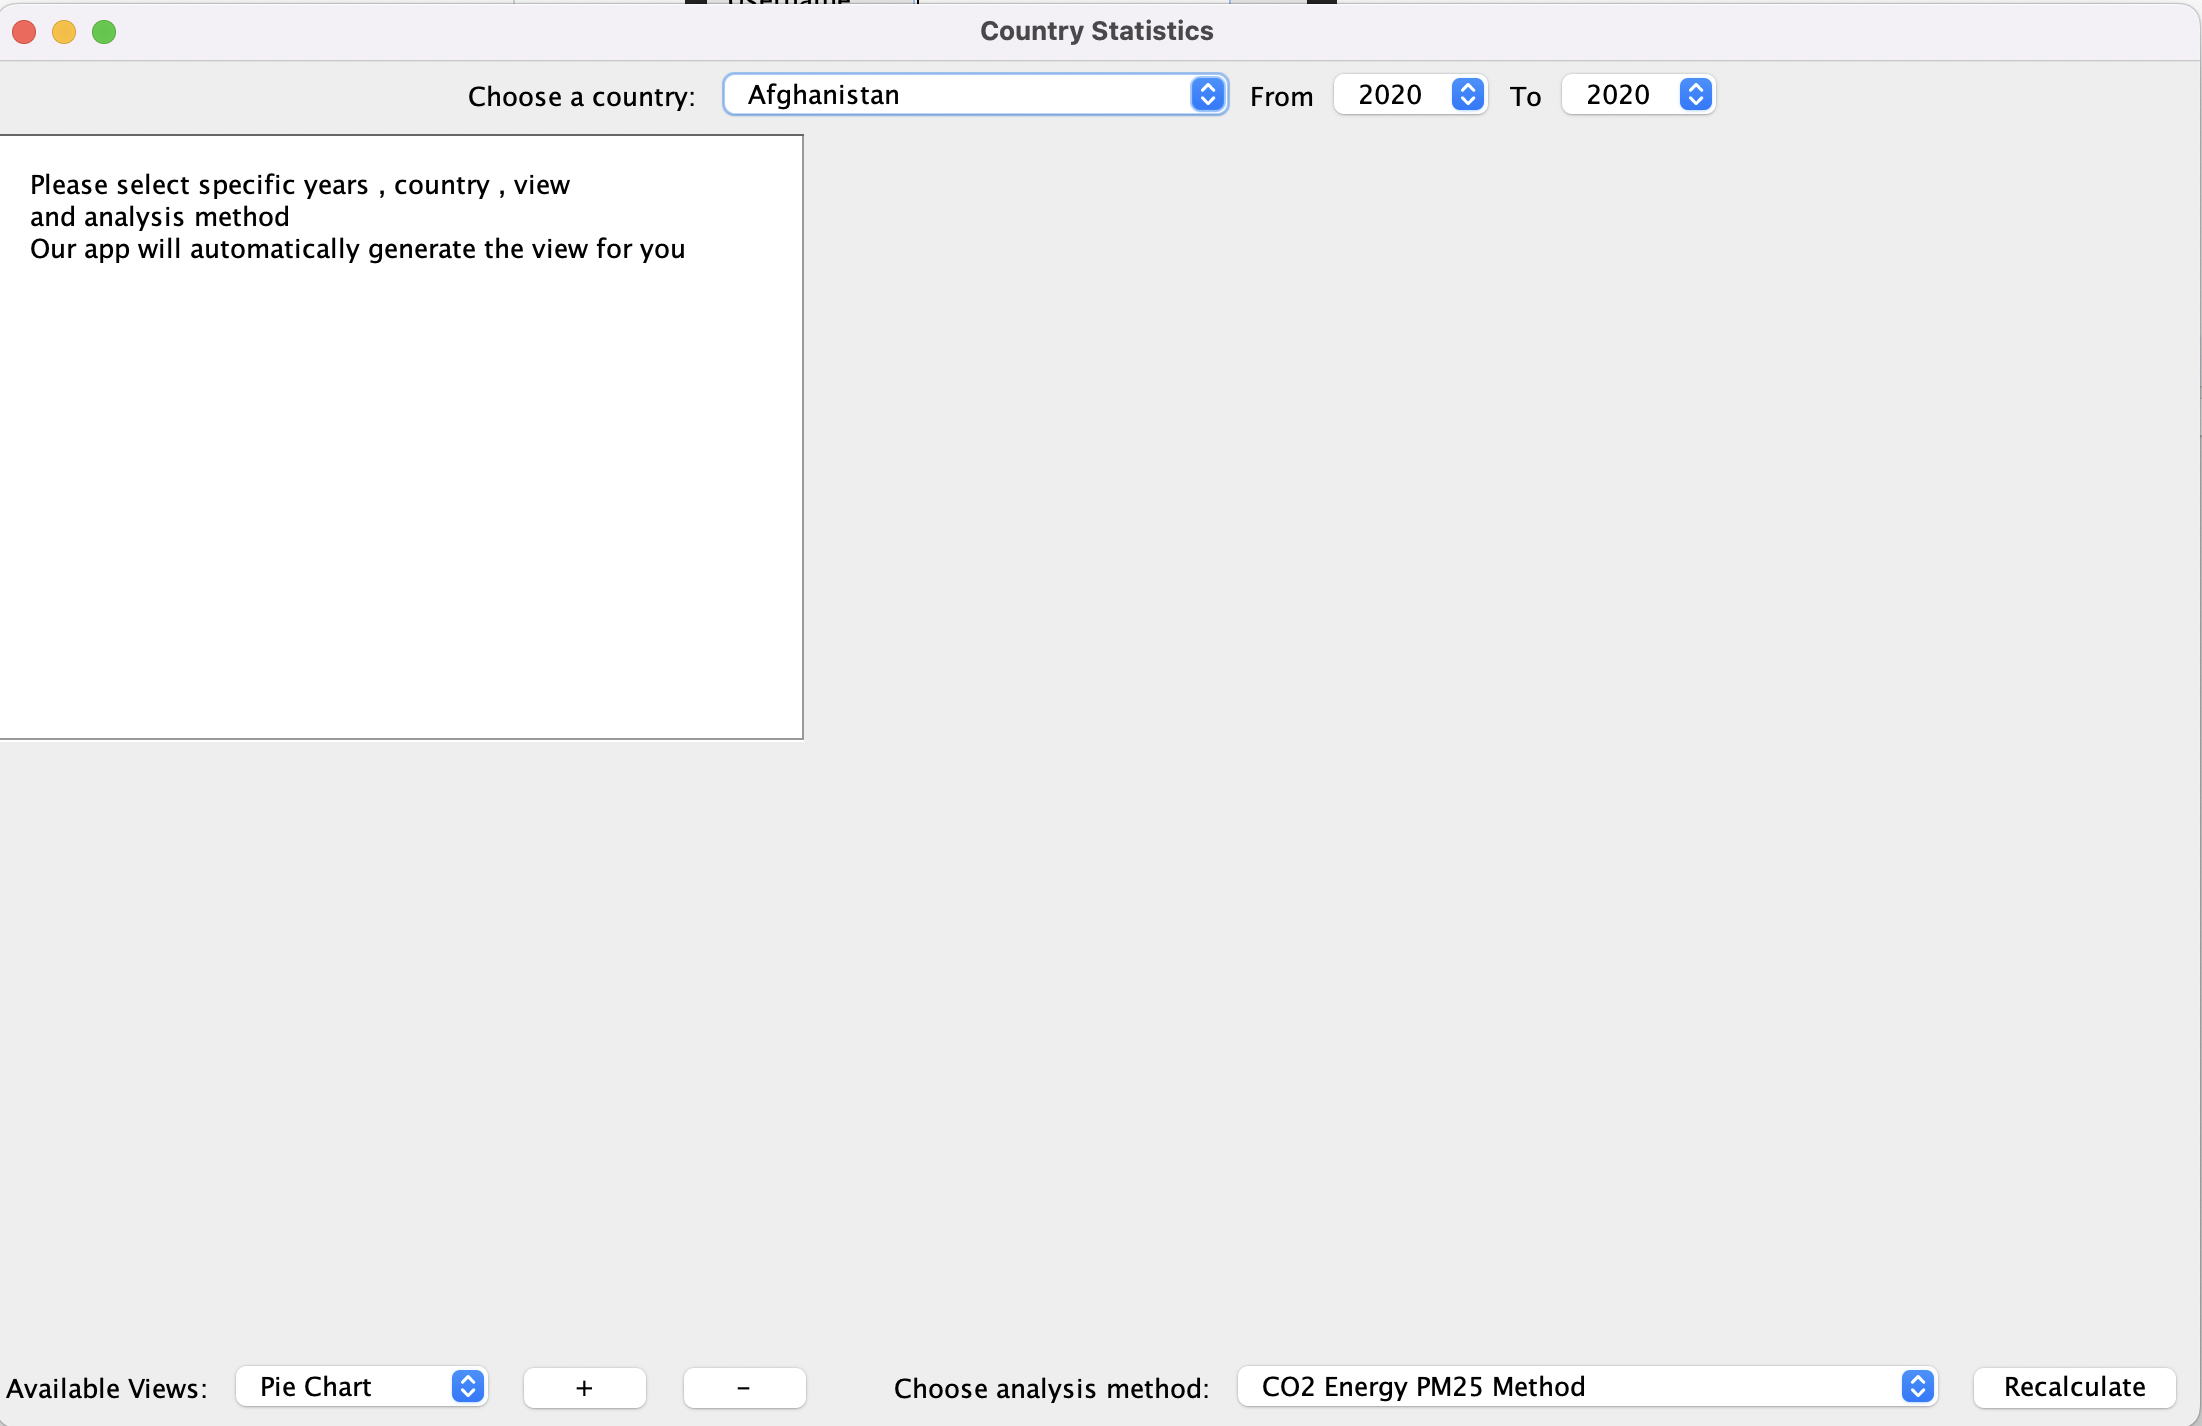Minimize the window with the yellow button
This screenshot has height=1426, width=2202.
tap(64, 32)
